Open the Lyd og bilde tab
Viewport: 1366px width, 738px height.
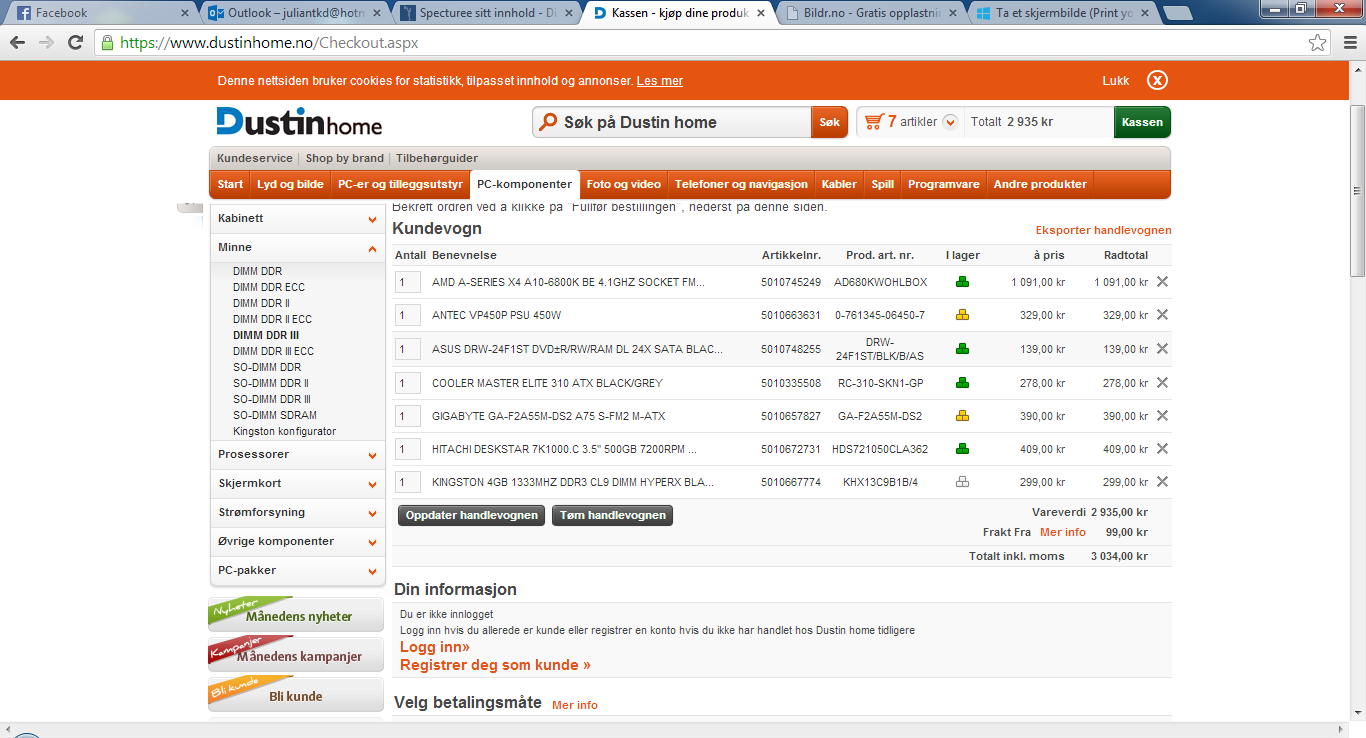(290, 184)
